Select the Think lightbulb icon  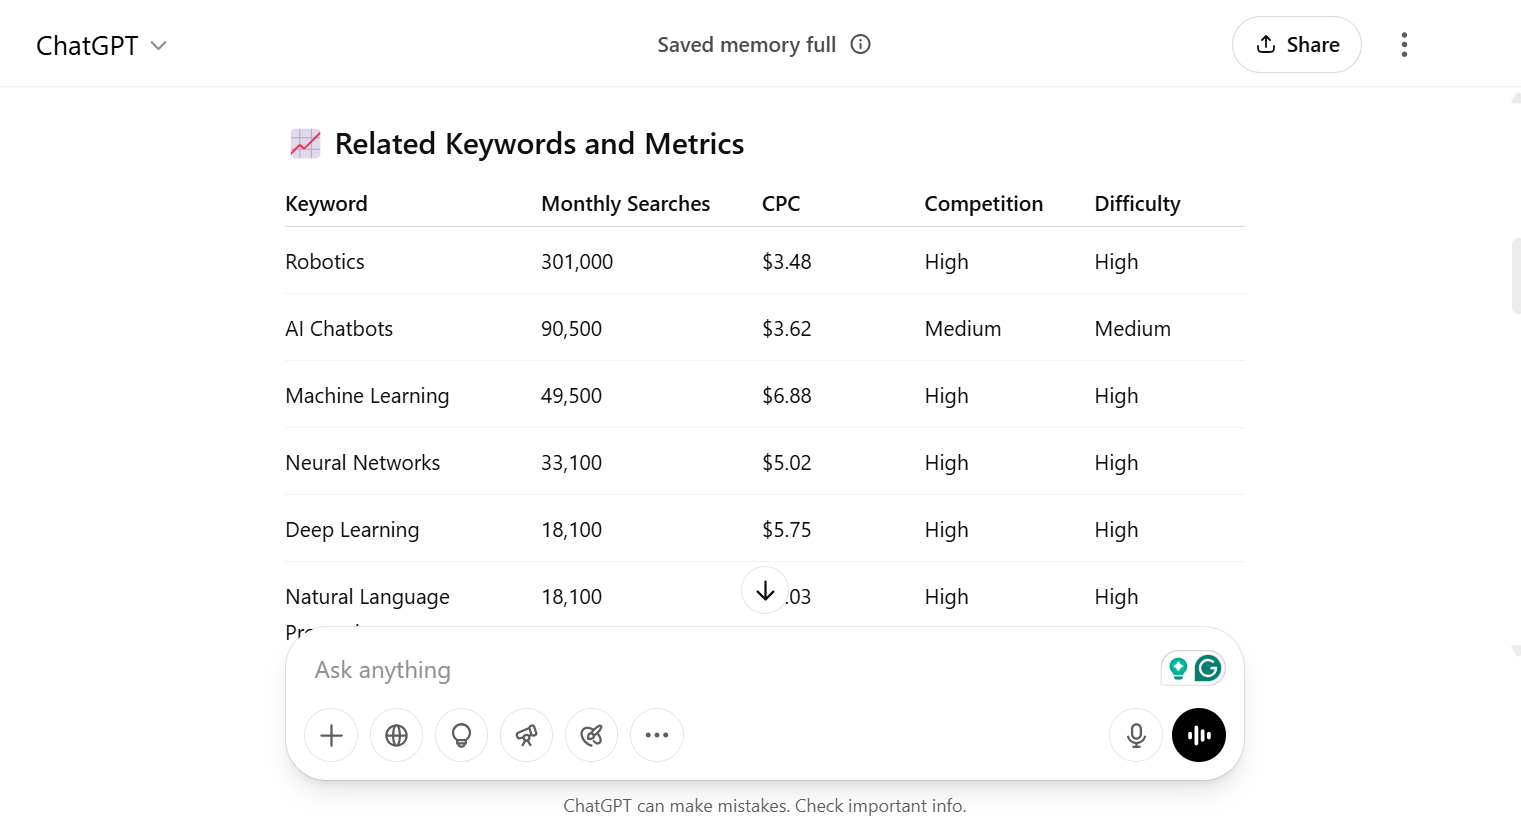[x=461, y=735]
